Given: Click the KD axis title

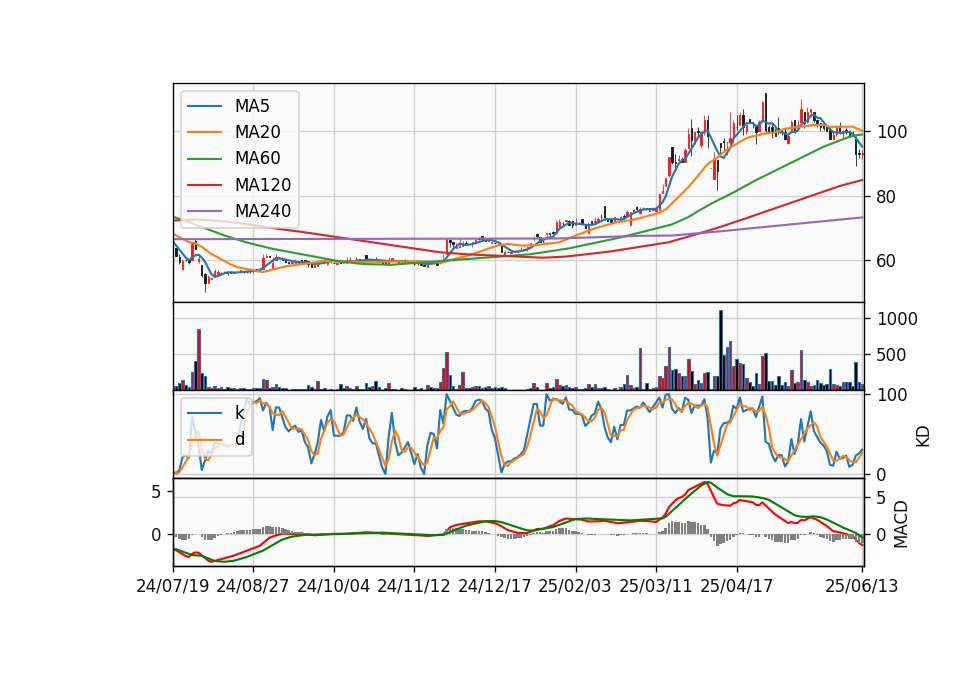Looking at the screenshot, I should (x=923, y=437).
